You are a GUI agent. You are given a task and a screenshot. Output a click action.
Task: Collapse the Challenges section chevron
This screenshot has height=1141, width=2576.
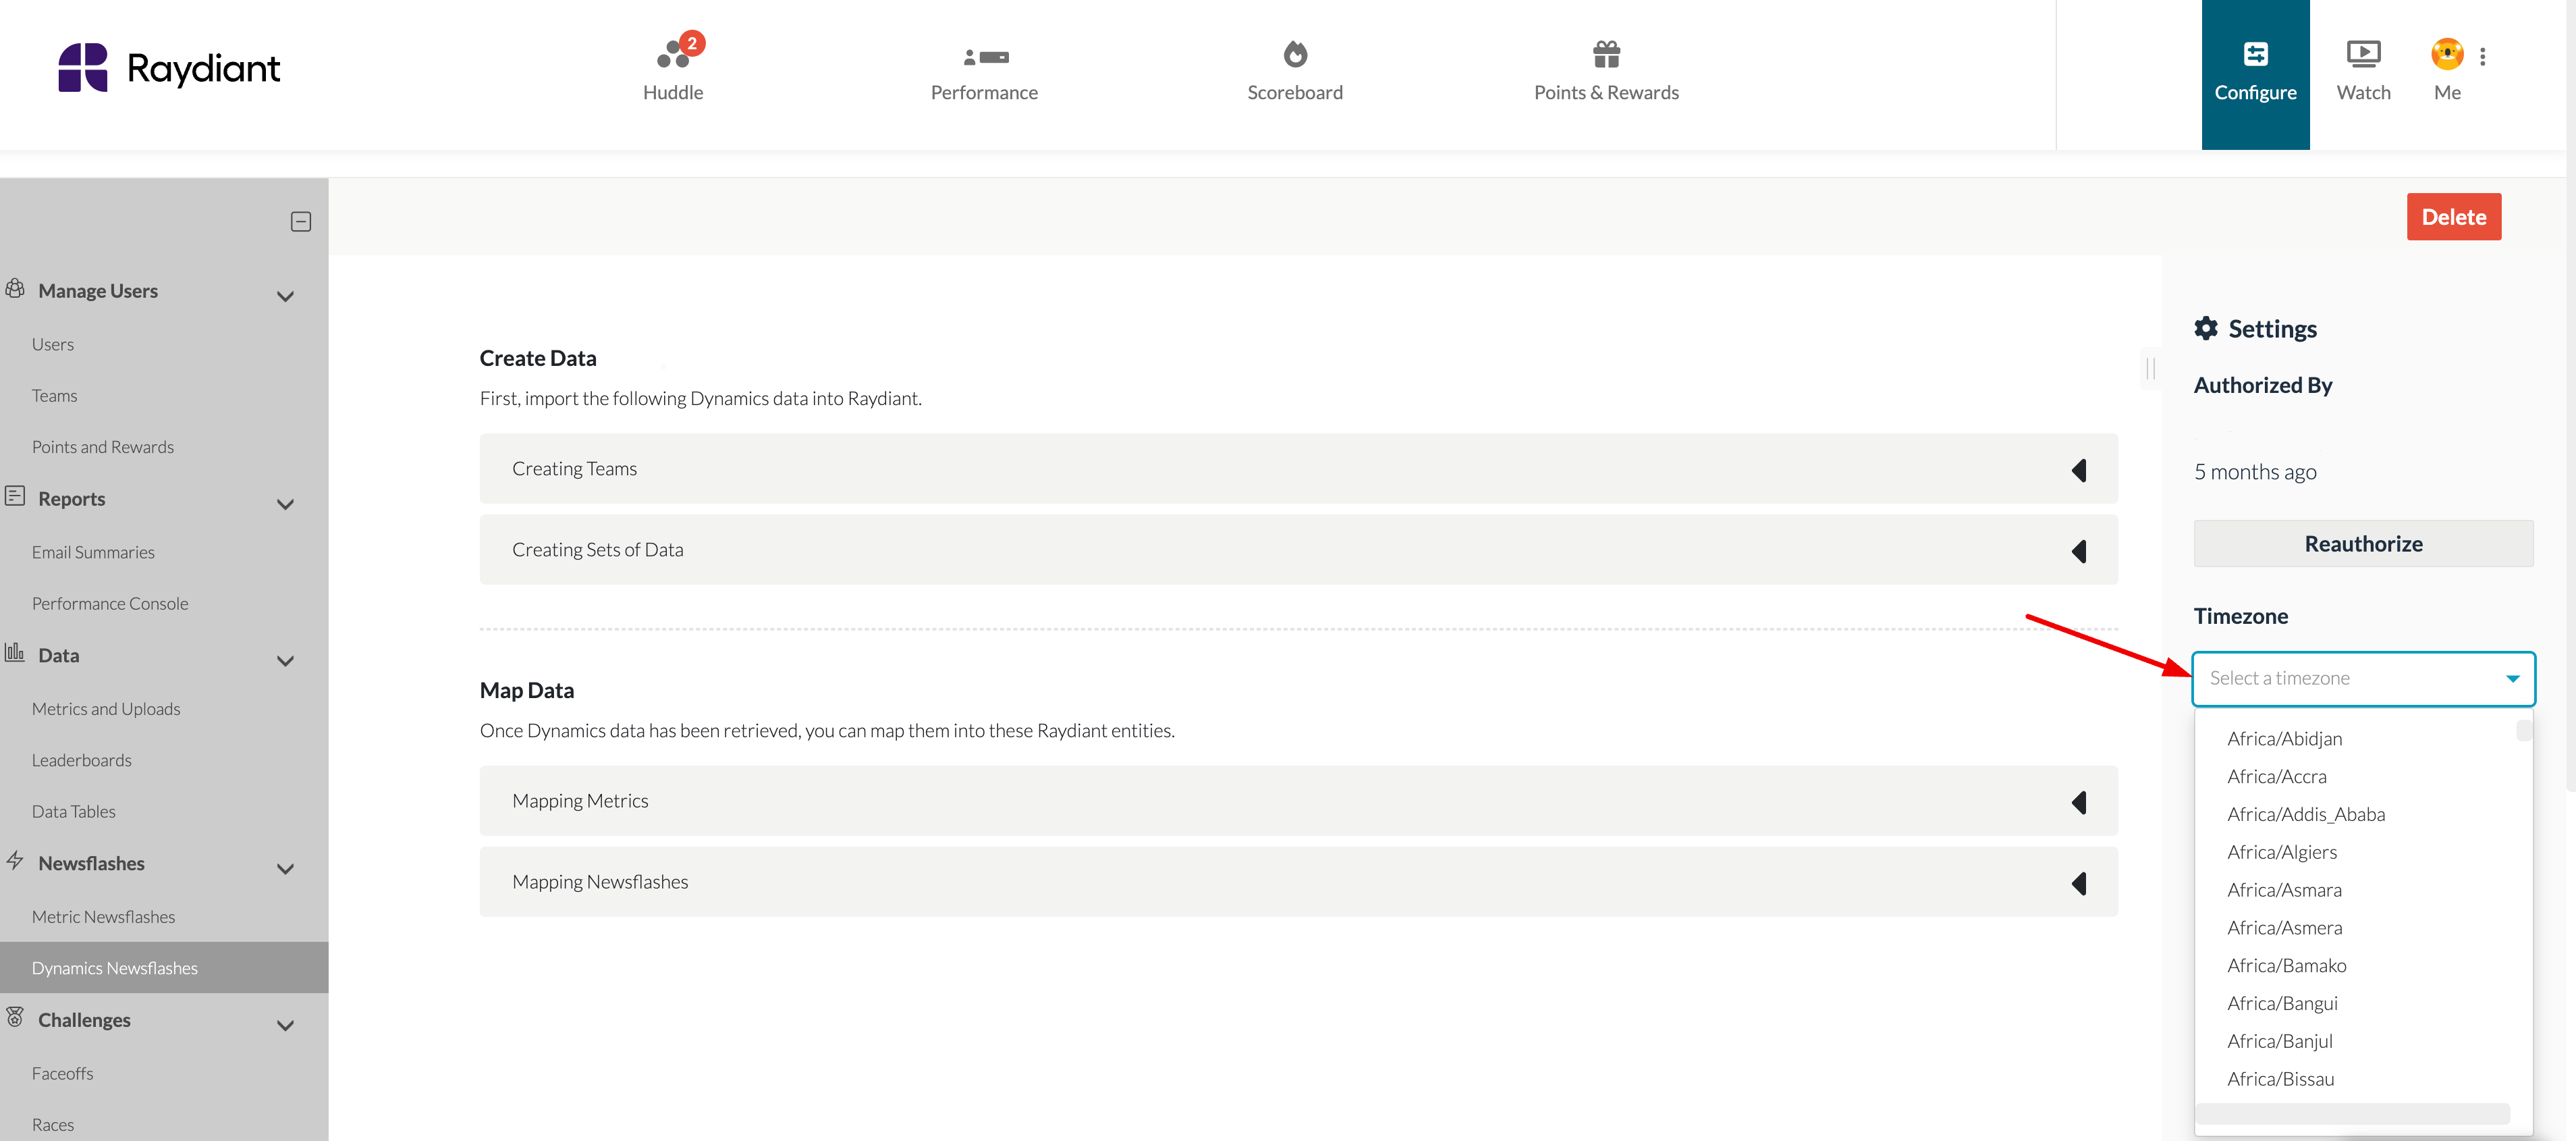point(286,1026)
